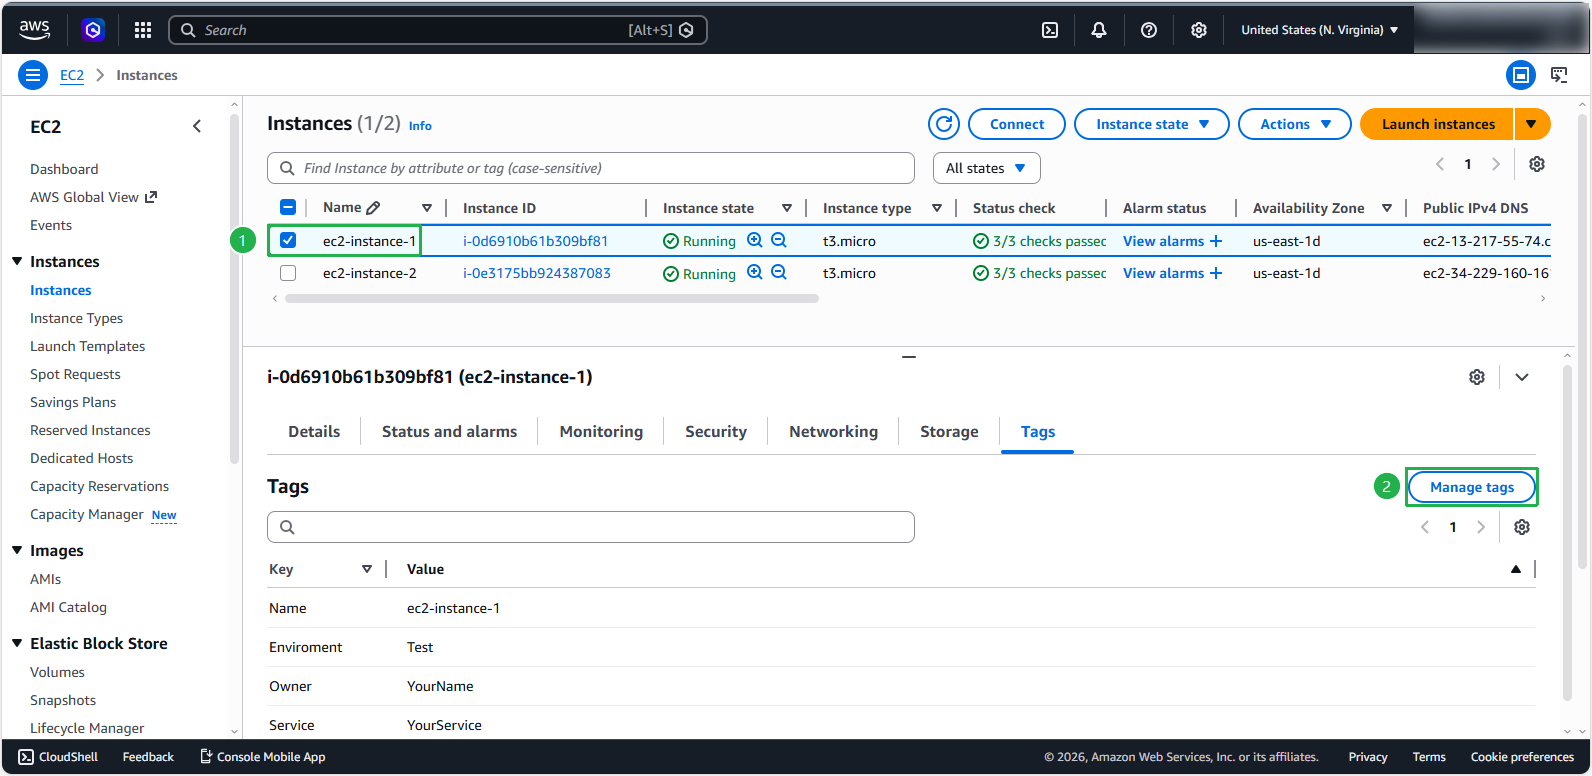Open the services grid menu icon

tap(143, 30)
